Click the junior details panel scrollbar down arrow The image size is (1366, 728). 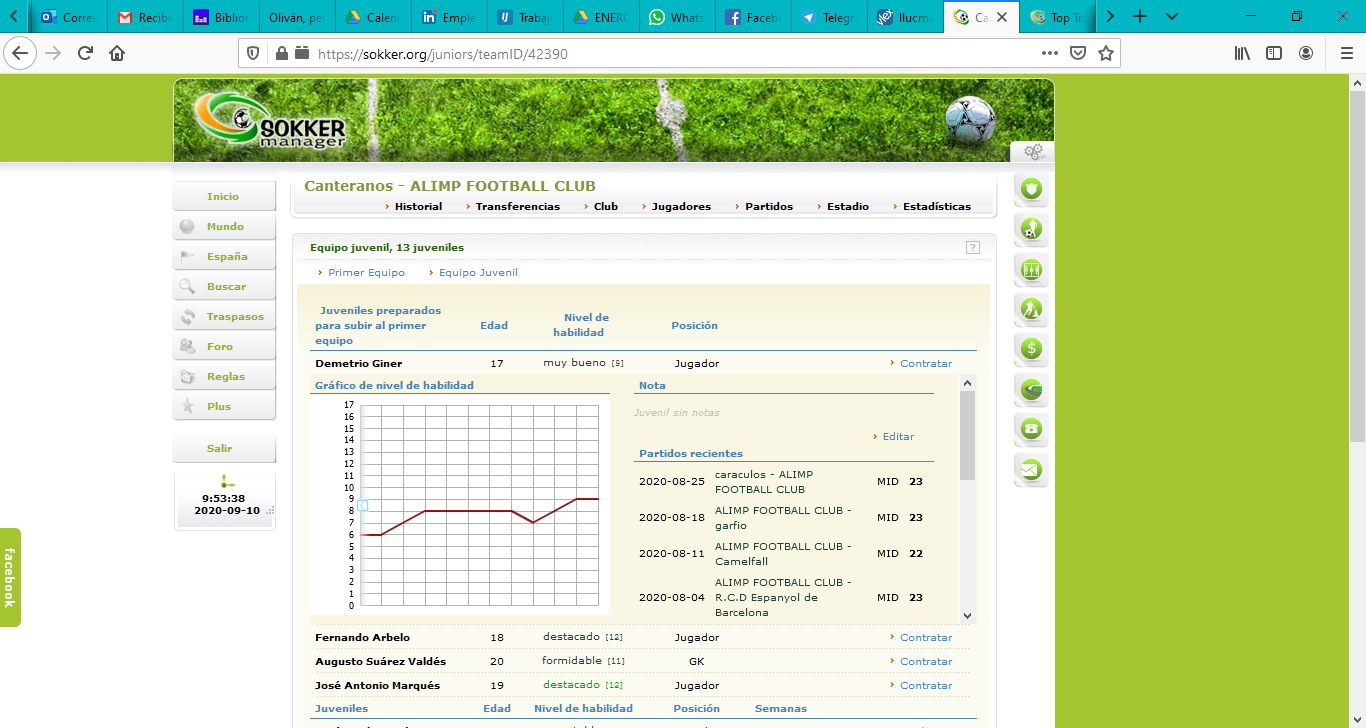click(x=967, y=616)
